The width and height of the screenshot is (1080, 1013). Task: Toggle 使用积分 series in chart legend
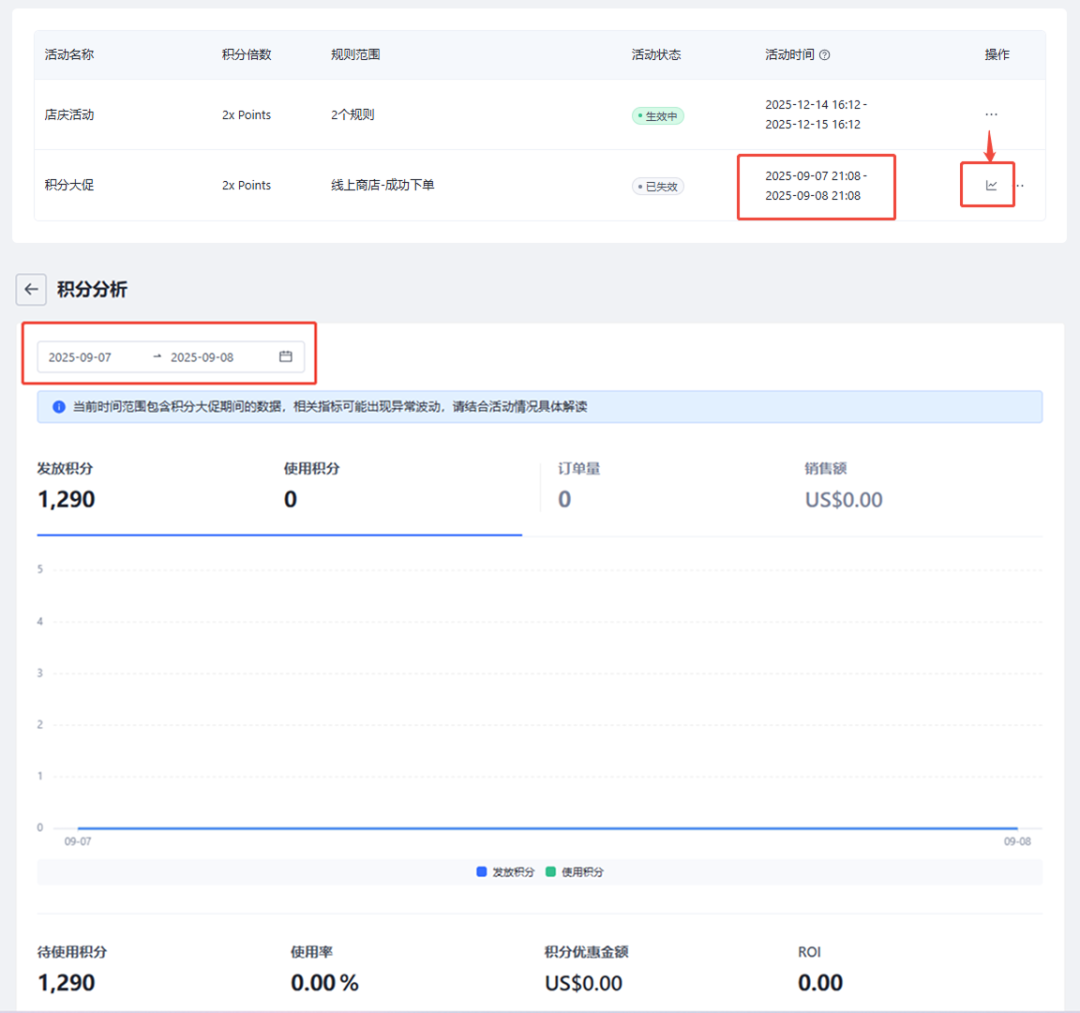(x=574, y=872)
